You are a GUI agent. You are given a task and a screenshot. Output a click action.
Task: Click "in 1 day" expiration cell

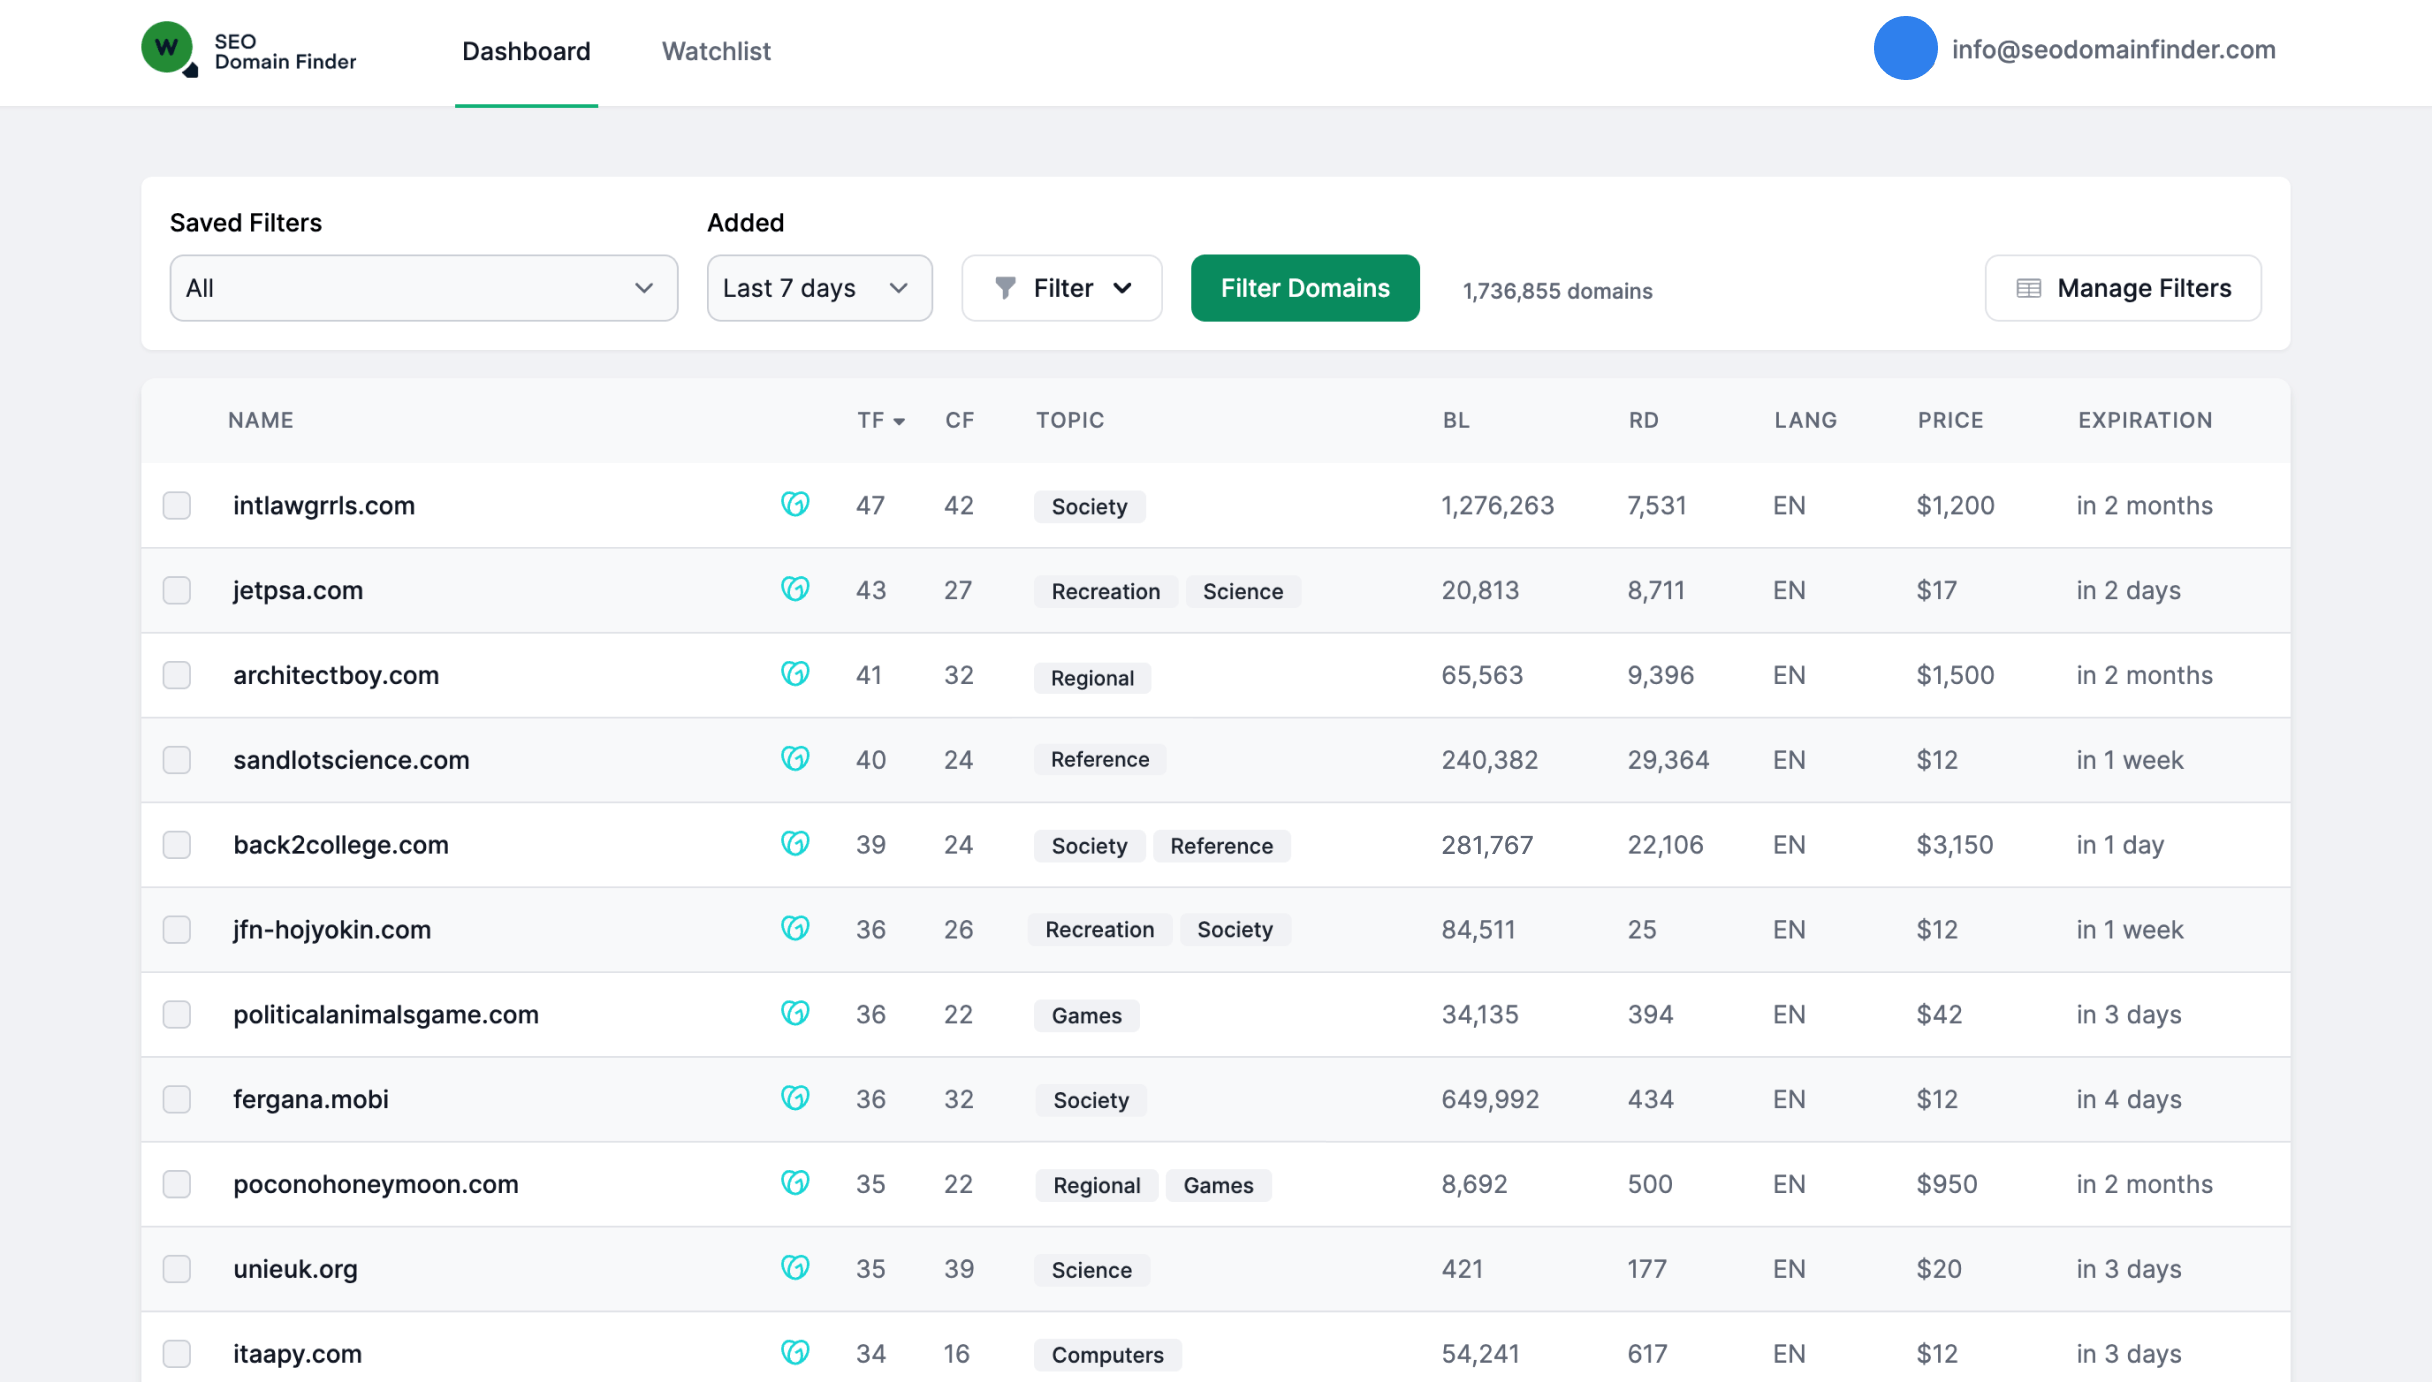pyautogui.click(x=2120, y=845)
